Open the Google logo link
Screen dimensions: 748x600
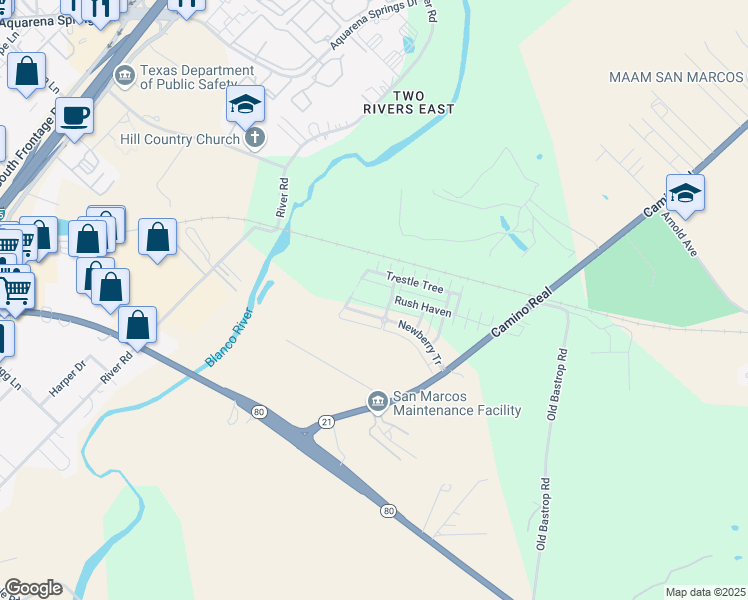point(32,589)
